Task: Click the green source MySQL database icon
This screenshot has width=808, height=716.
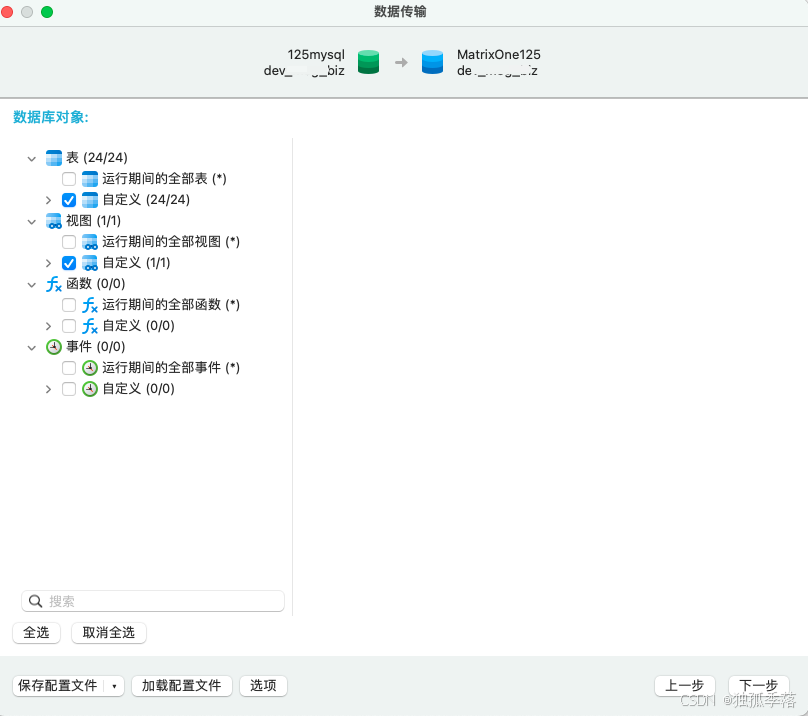Action: [368, 61]
